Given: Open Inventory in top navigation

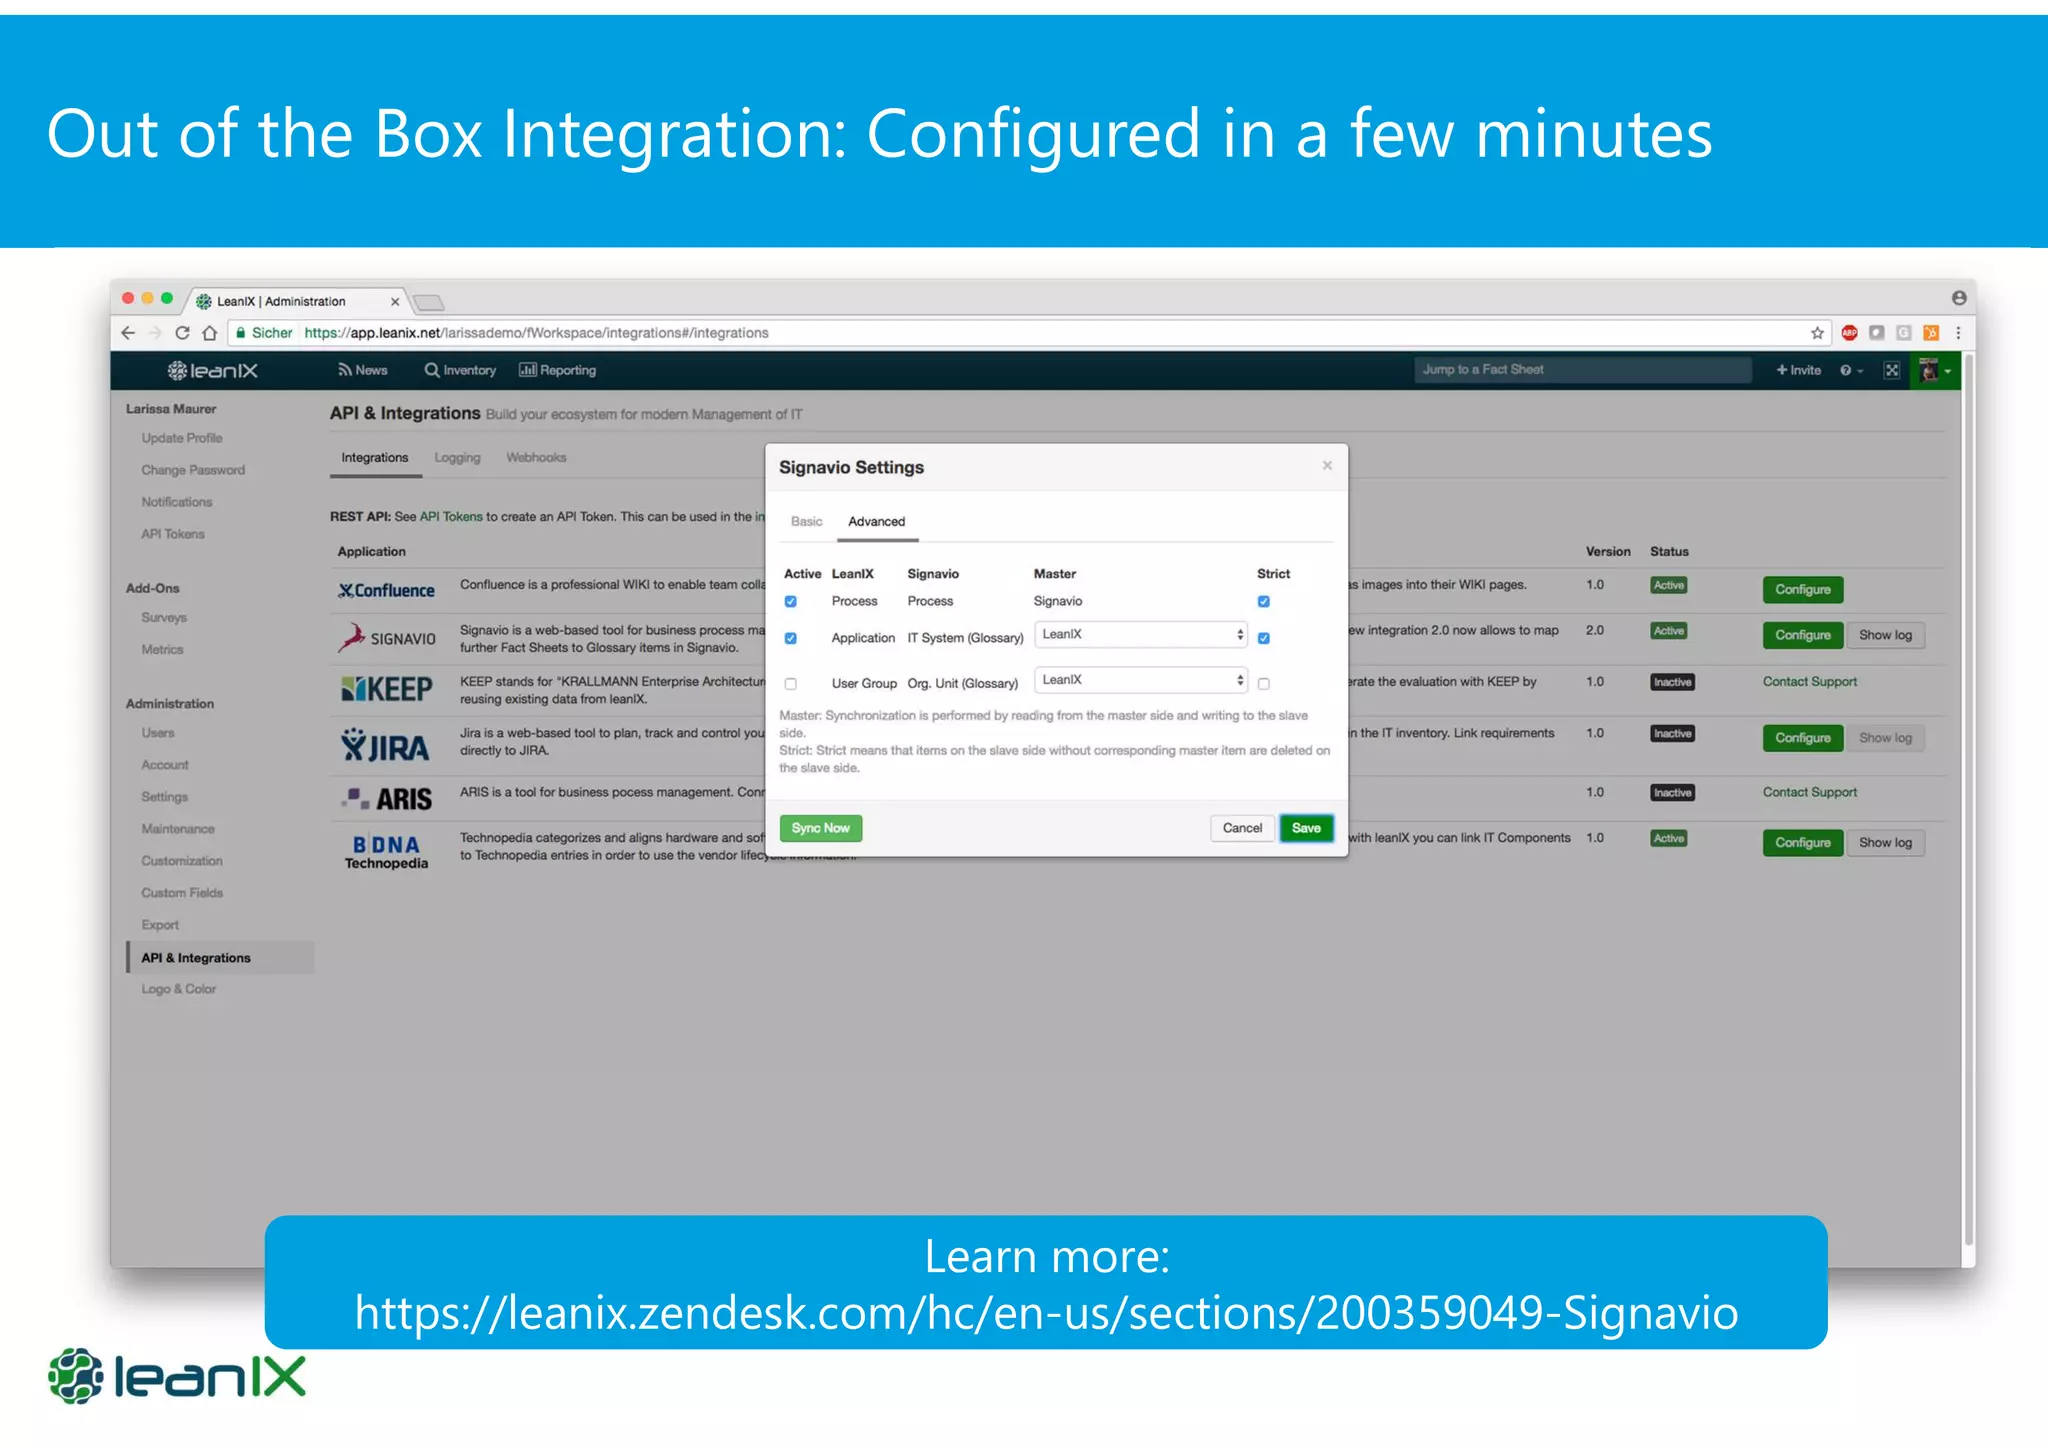Looking at the screenshot, I should tap(460, 370).
